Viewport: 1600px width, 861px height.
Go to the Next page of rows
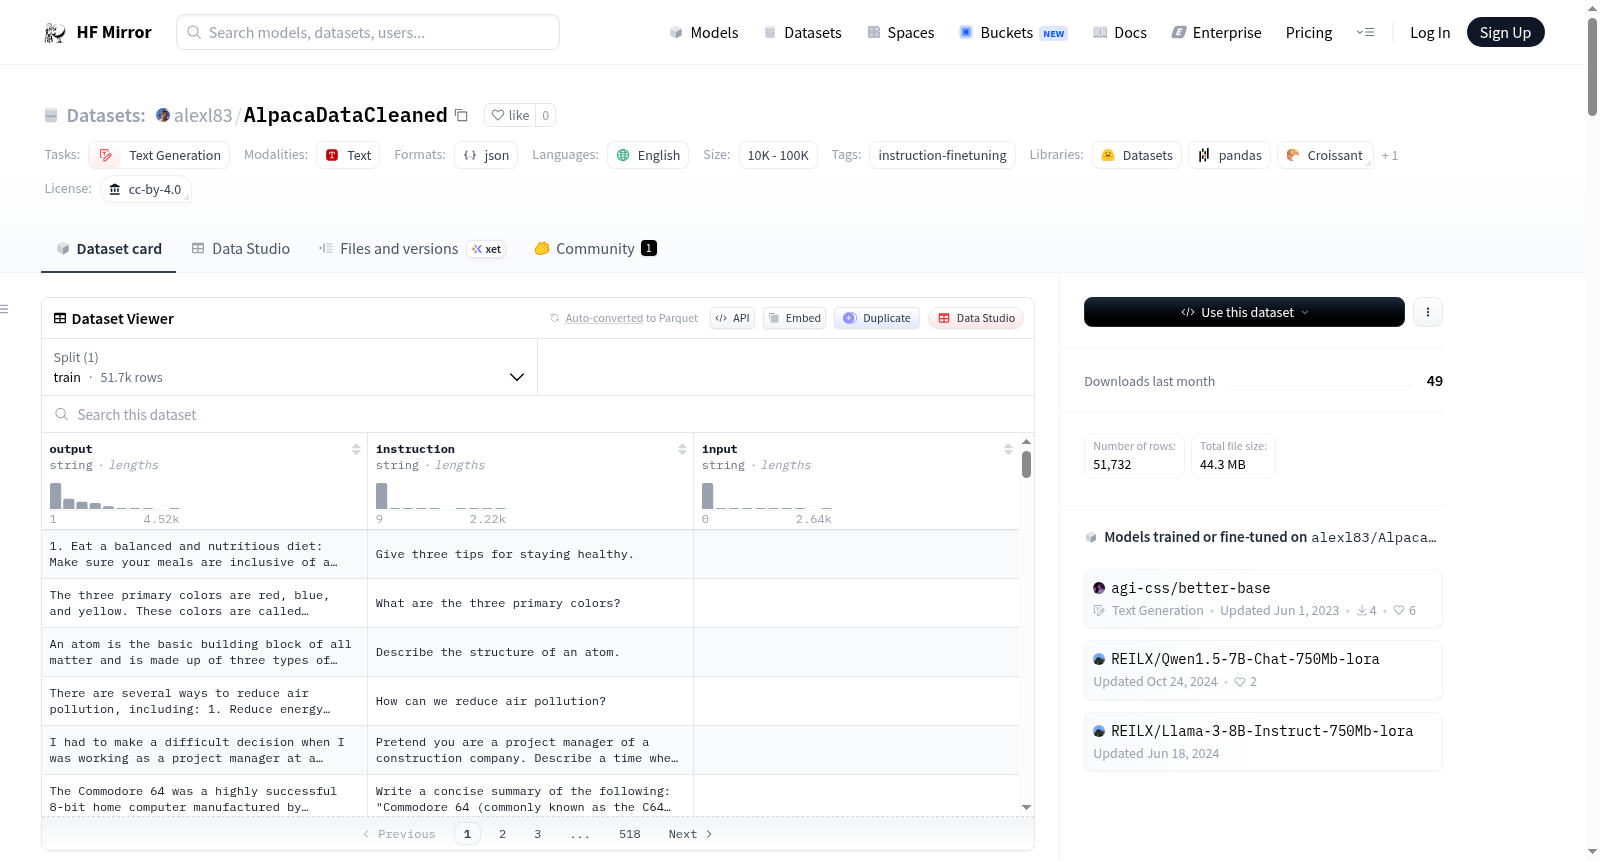pyautogui.click(x=690, y=834)
